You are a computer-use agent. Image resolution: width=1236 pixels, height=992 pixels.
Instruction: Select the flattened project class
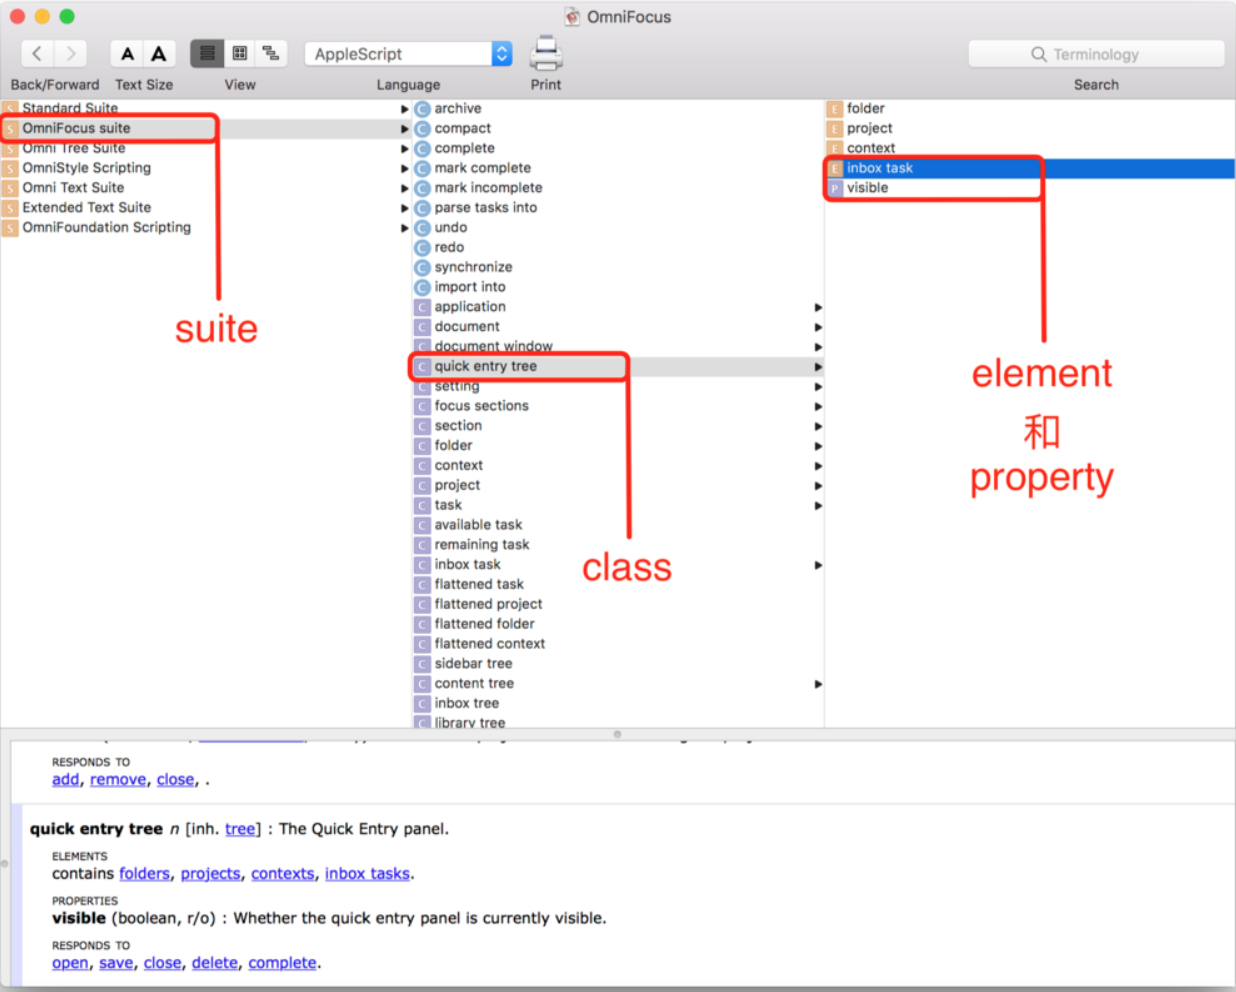pyautogui.click(x=617, y=604)
